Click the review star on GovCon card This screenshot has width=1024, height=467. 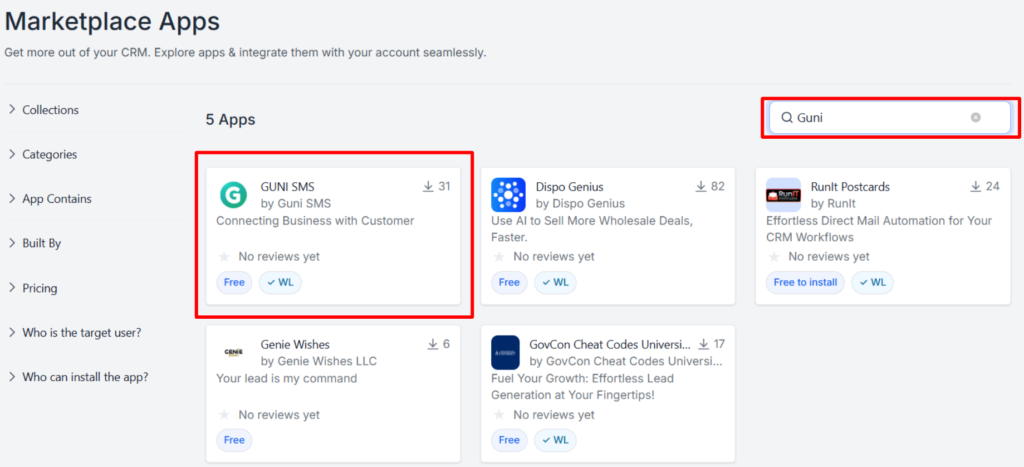click(499, 415)
